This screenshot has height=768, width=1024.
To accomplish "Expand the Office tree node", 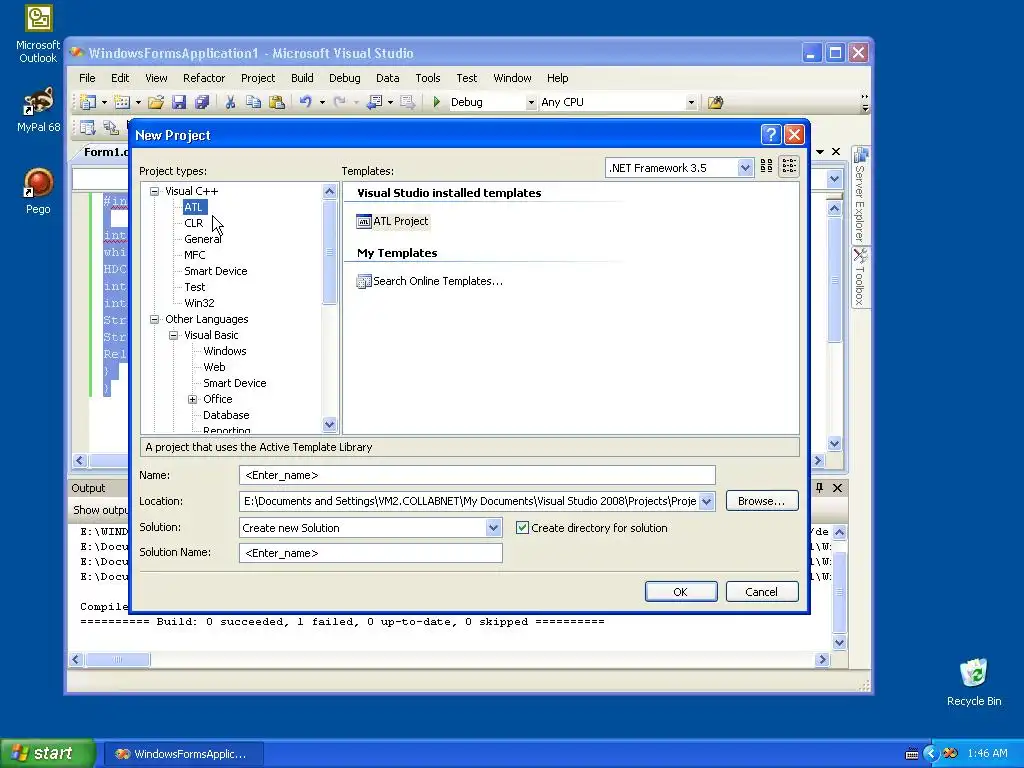I will click(193, 400).
